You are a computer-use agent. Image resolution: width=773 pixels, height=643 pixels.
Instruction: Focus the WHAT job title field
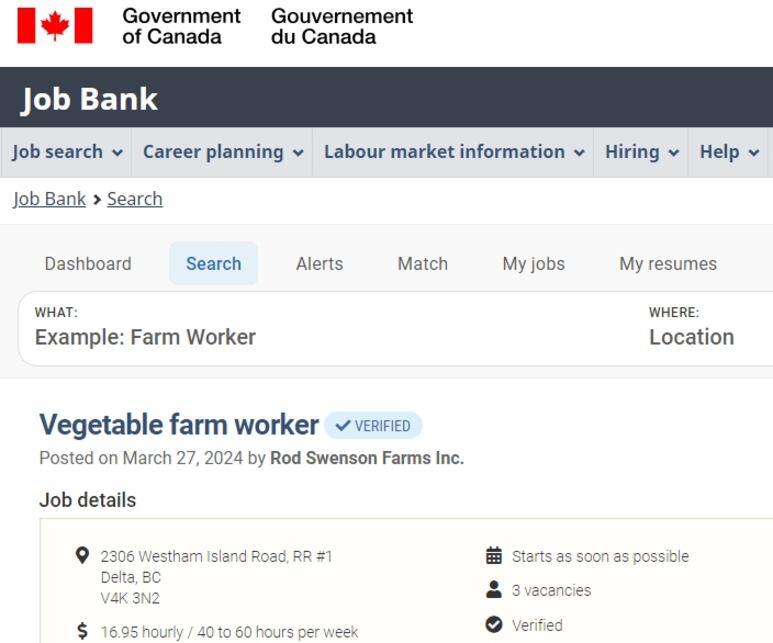(x=325, y=328)
